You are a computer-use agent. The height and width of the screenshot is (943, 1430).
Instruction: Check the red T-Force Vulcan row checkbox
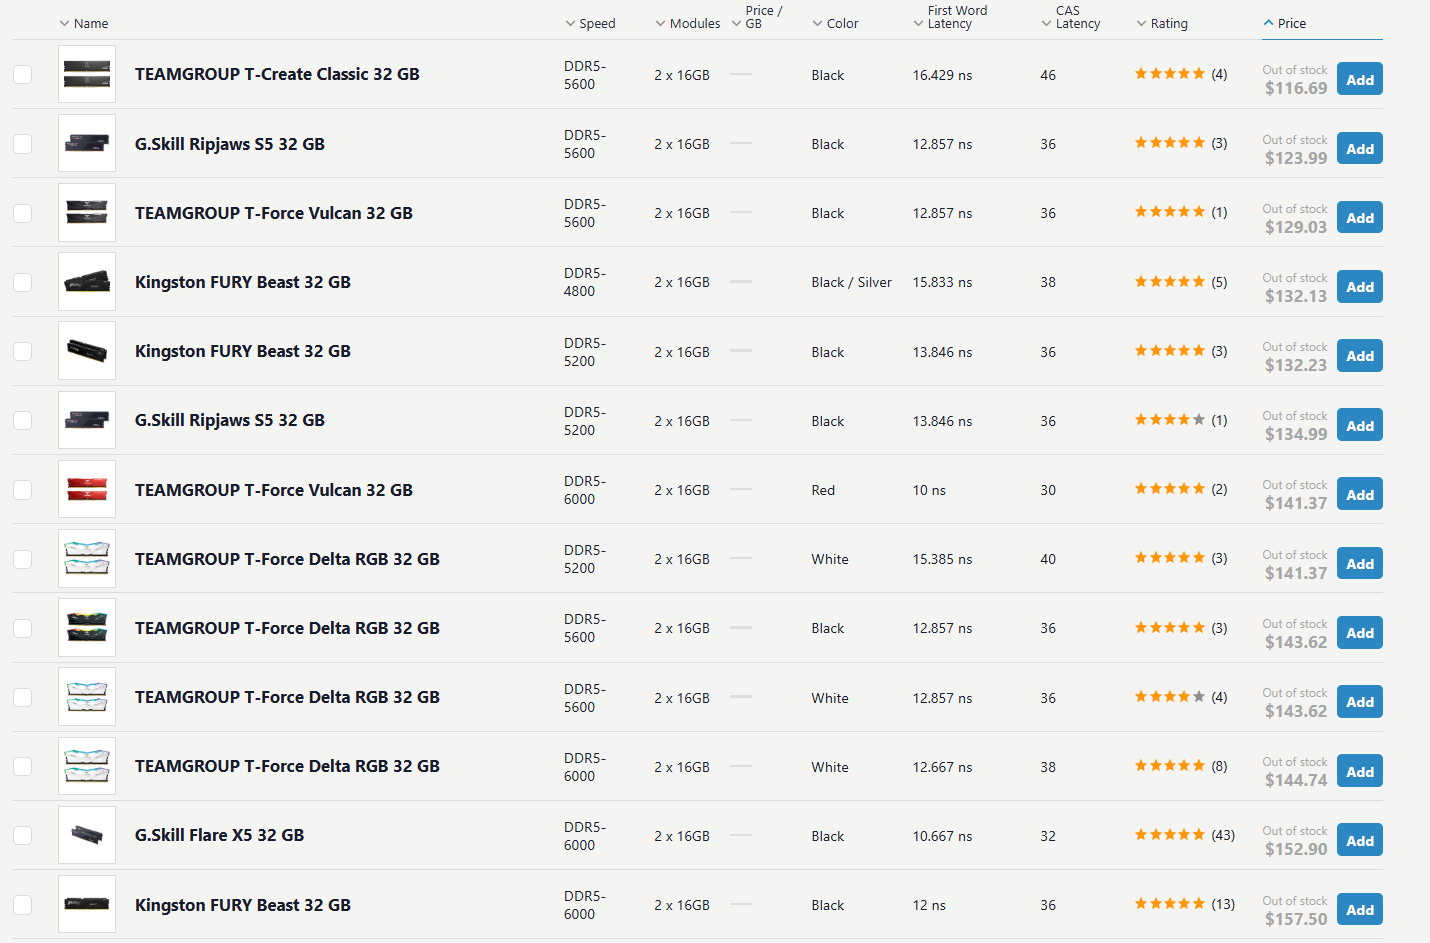point(22,490)
